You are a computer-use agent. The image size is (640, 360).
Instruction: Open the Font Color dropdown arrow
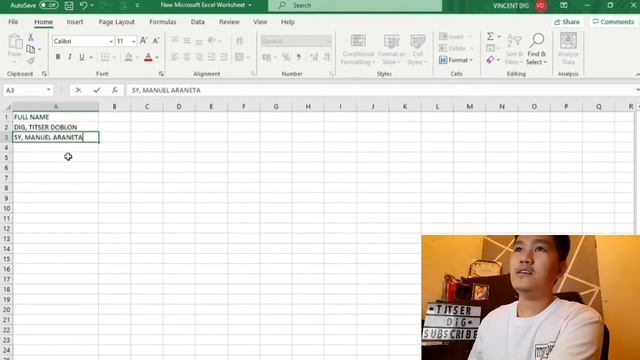157,58
